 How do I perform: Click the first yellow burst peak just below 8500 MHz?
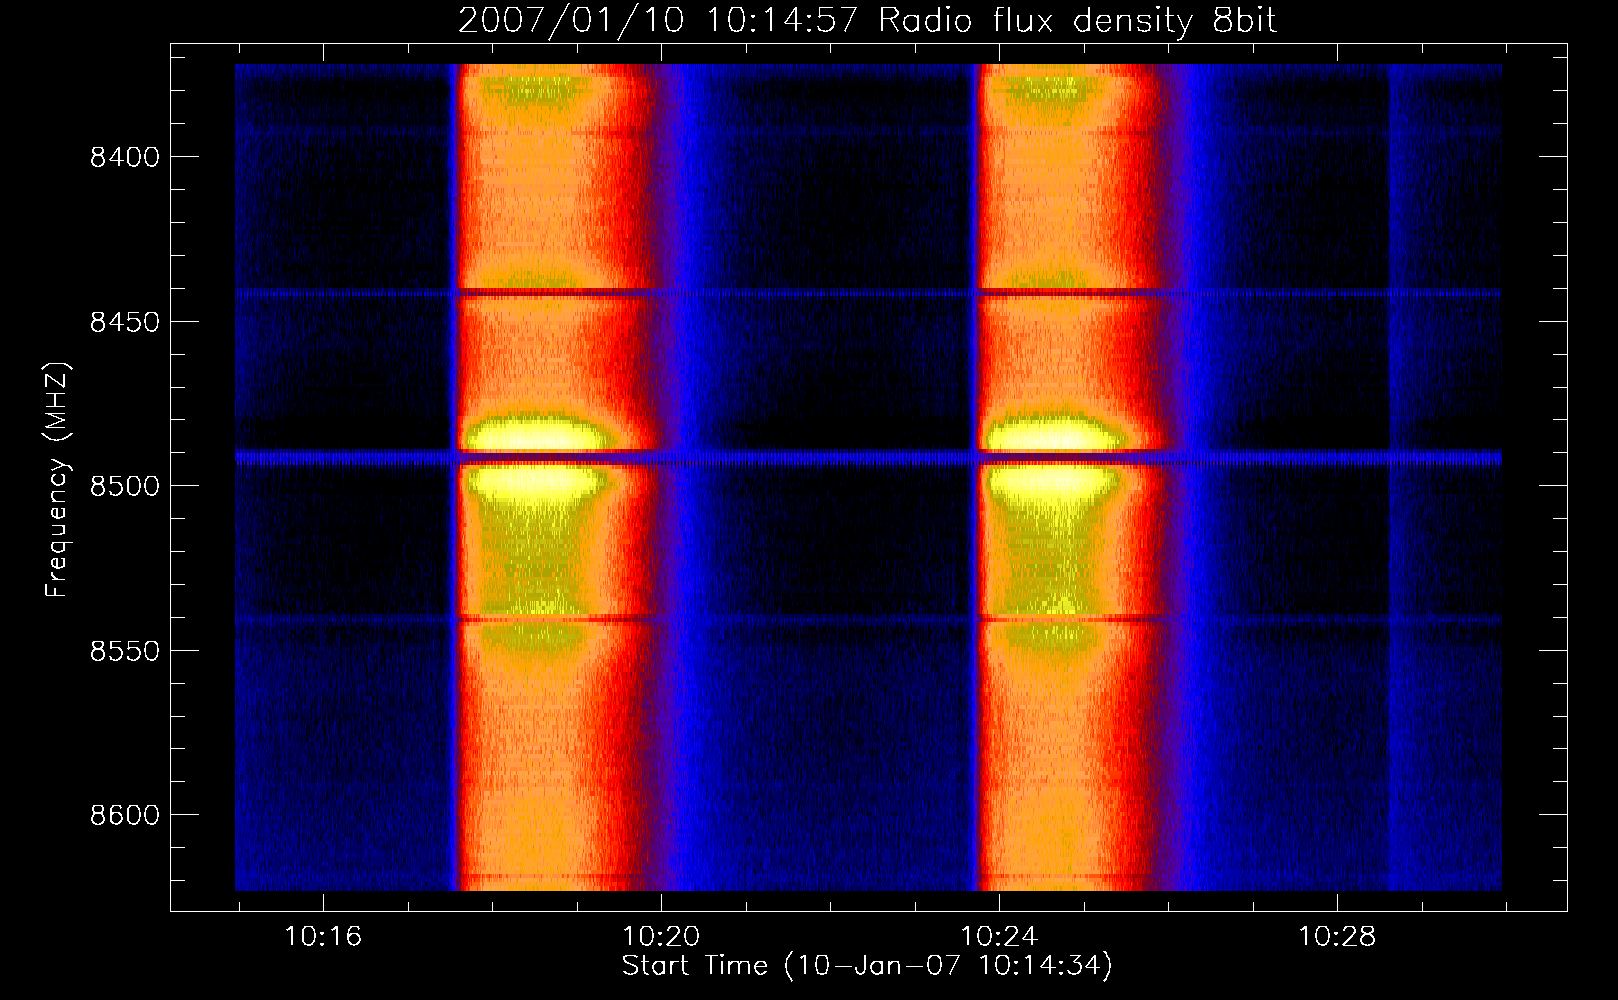[536, 481]
